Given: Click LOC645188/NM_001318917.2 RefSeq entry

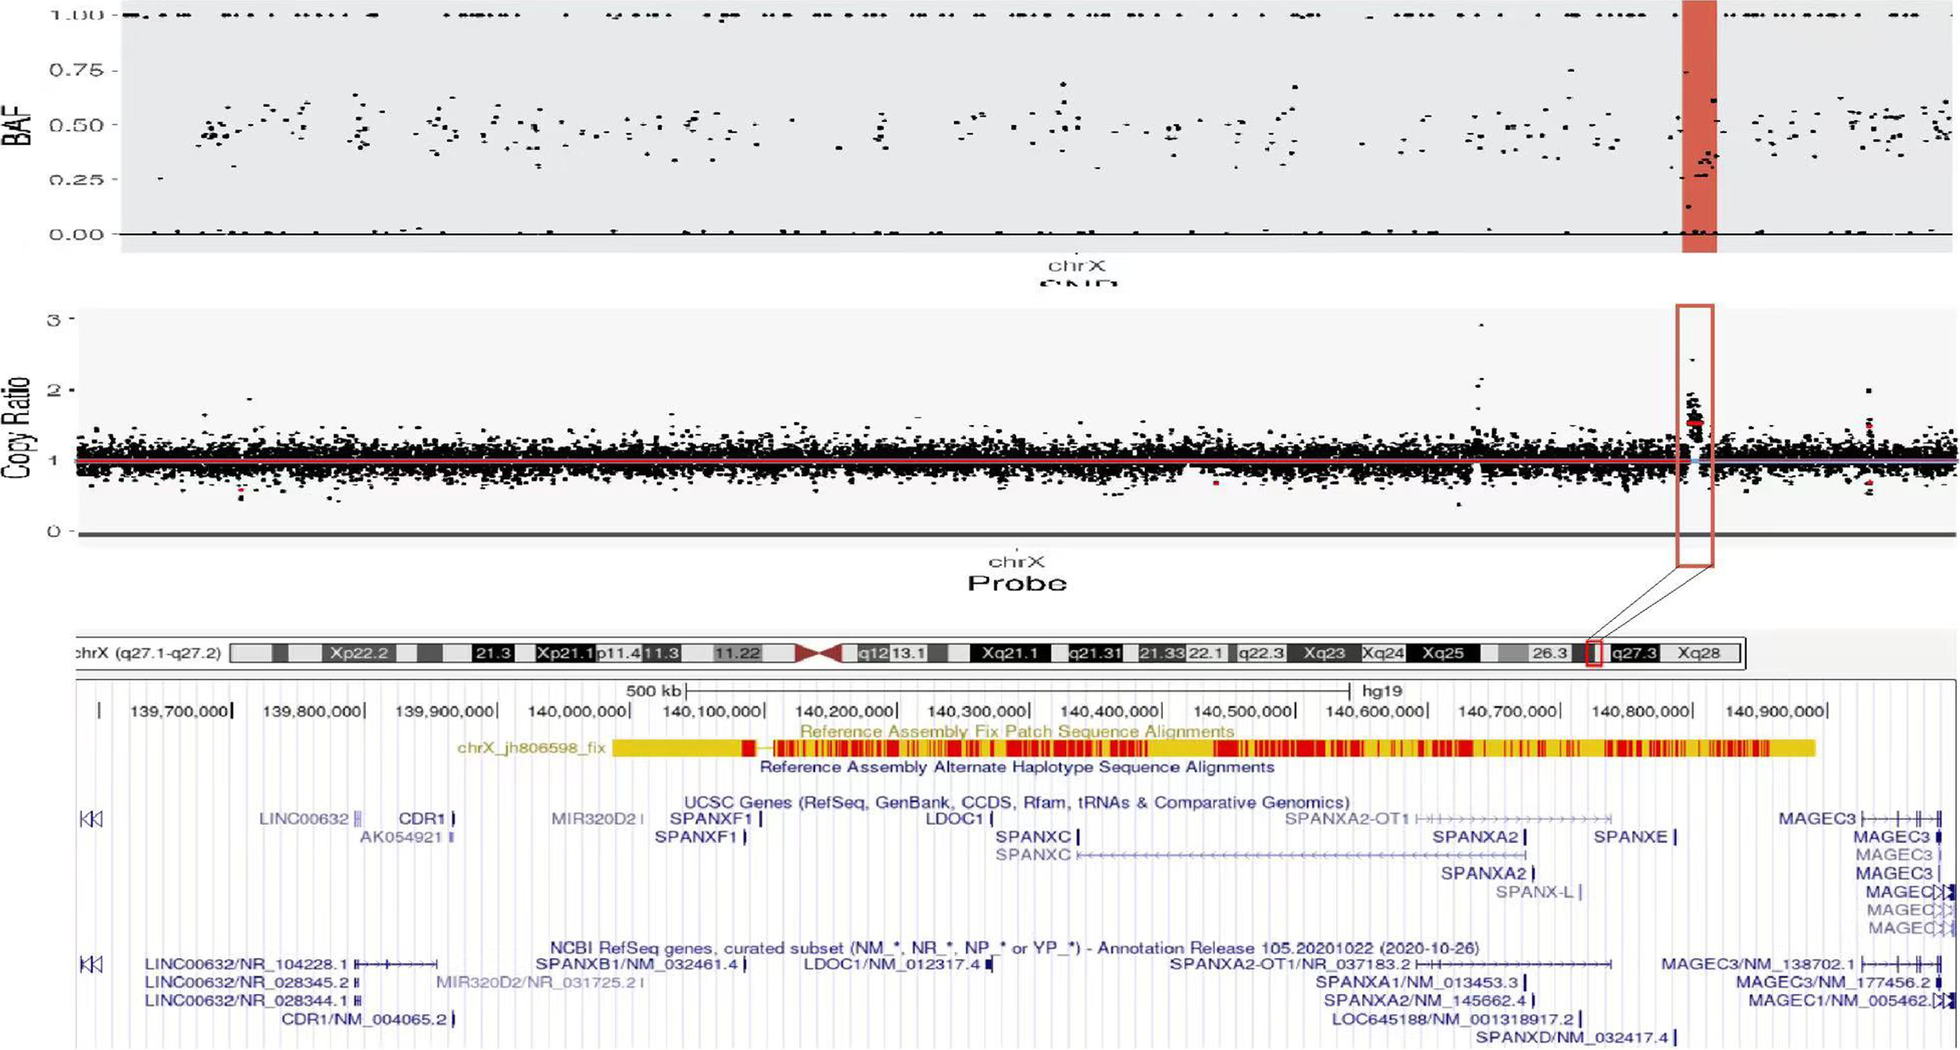Looking at the screenshot, I should click(x=1453, y=1019).
